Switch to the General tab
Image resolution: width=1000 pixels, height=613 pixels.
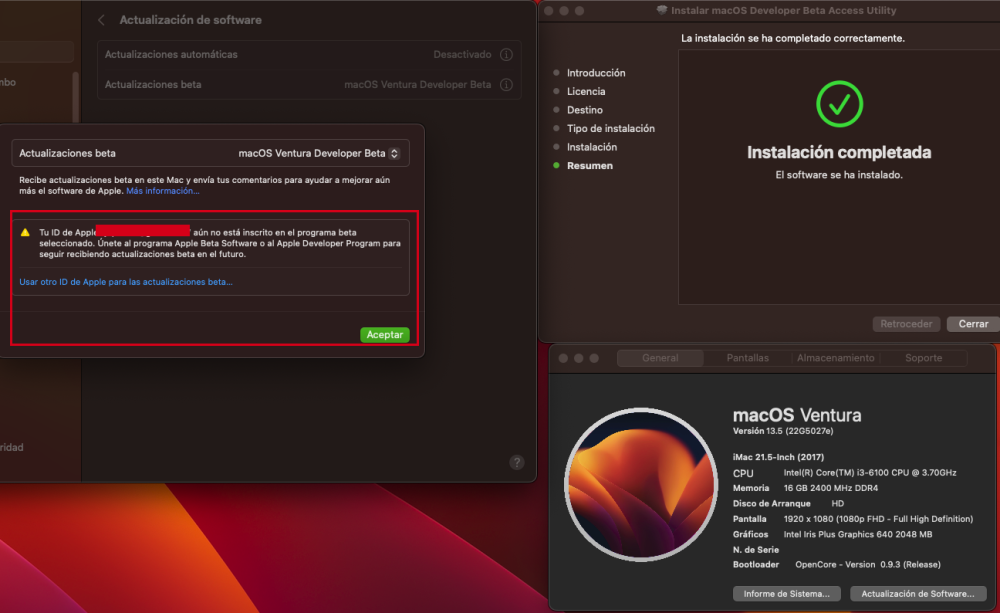point(660,358)
